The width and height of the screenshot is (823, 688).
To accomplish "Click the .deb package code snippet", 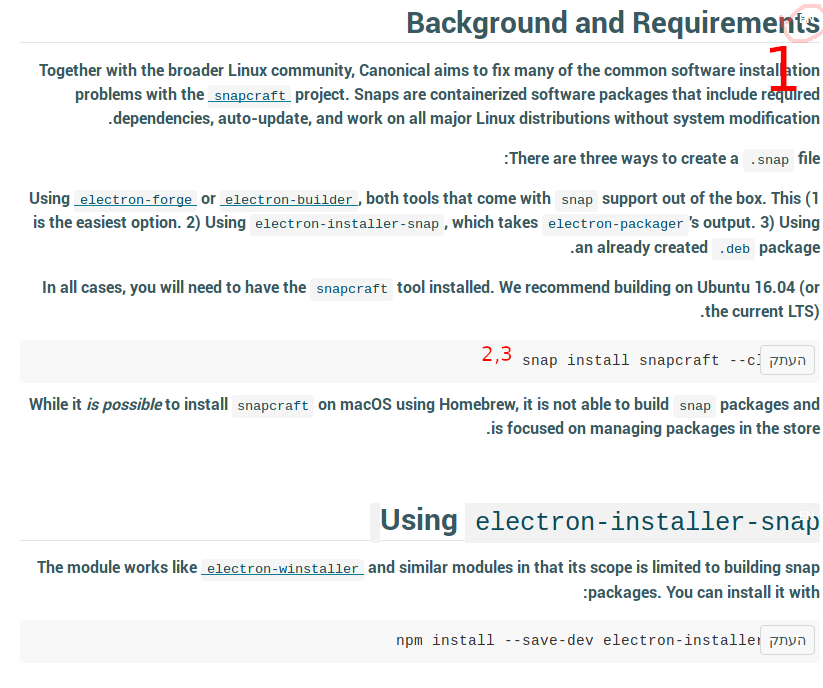I will click(x=733, y=249).
